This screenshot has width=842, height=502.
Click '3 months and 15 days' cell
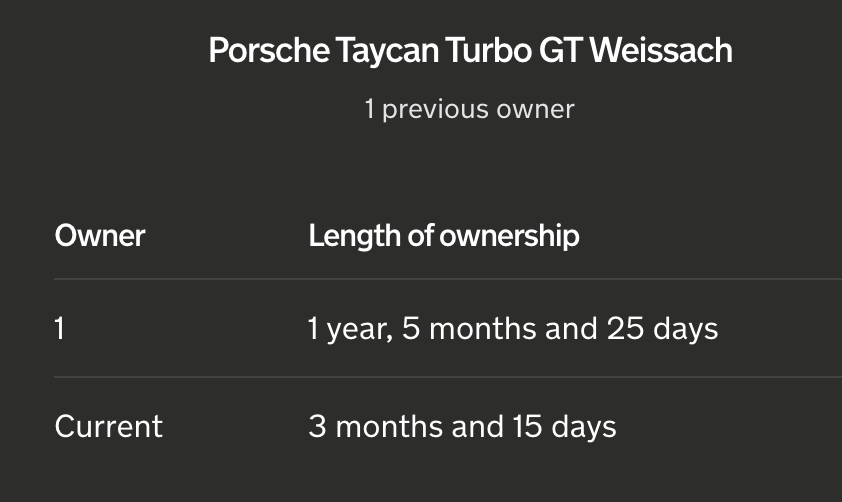tap(462, 427)
